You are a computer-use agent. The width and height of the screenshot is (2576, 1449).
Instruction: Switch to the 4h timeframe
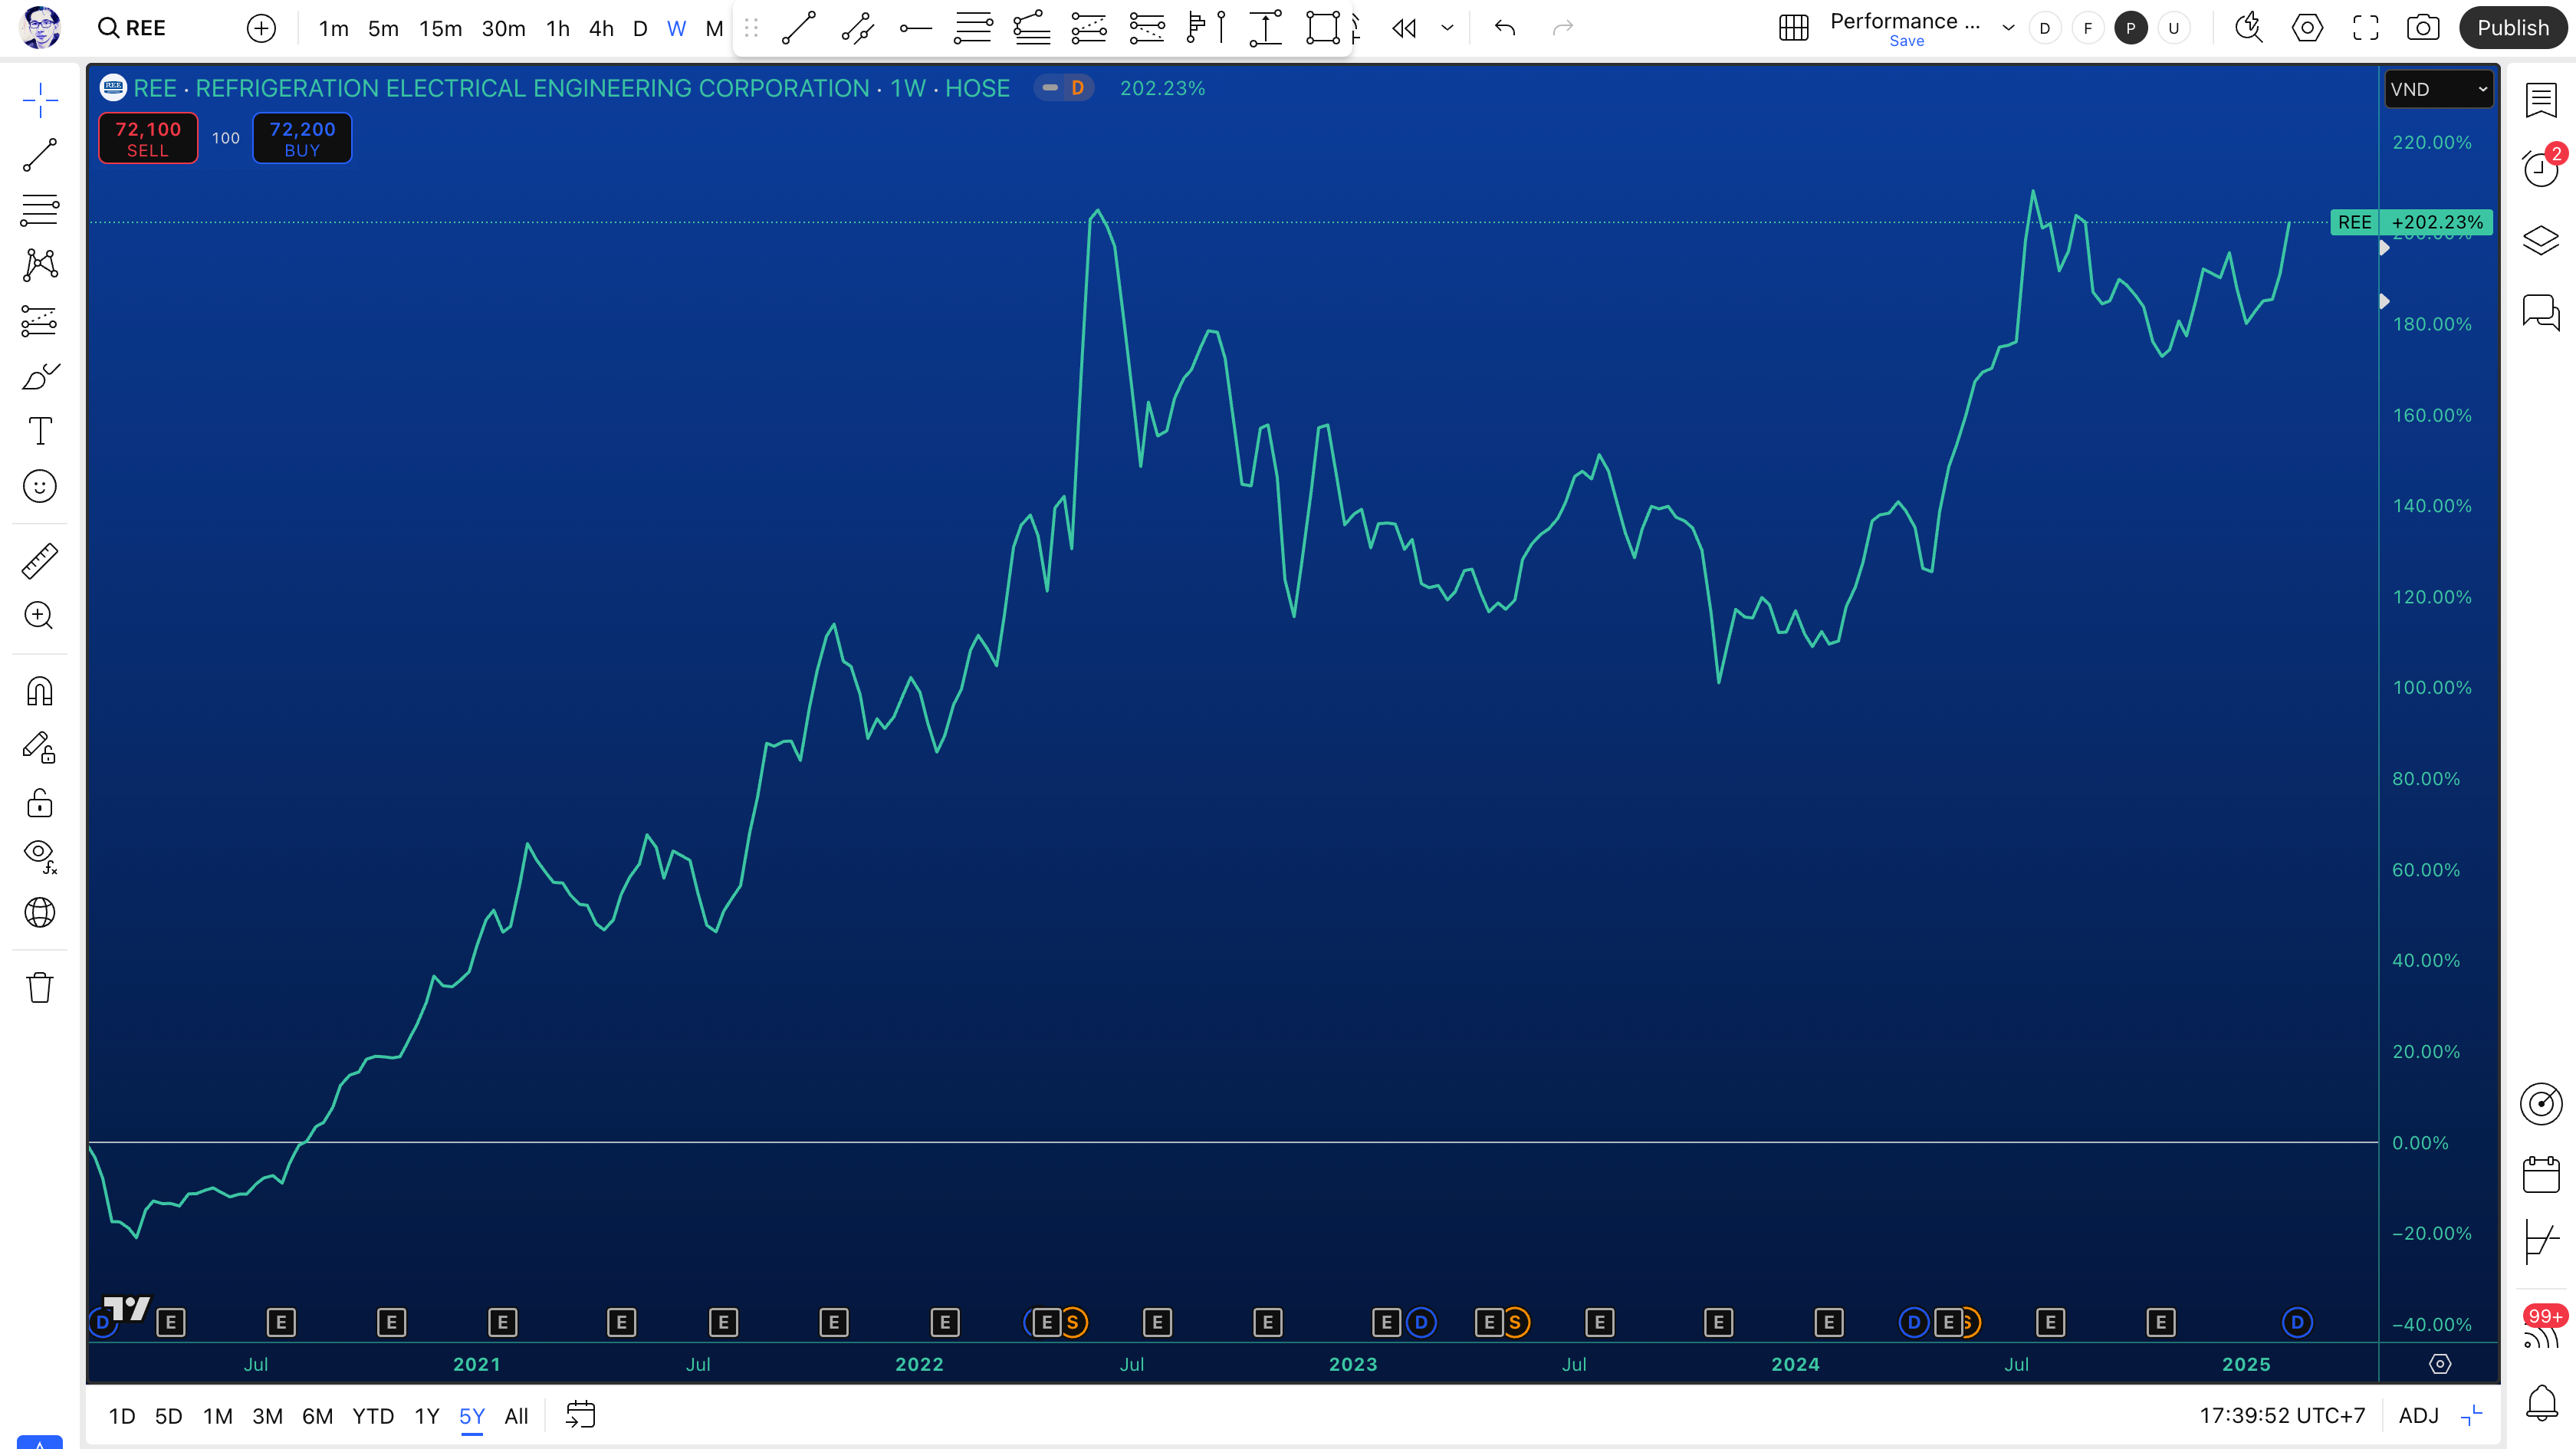point(601,28)
